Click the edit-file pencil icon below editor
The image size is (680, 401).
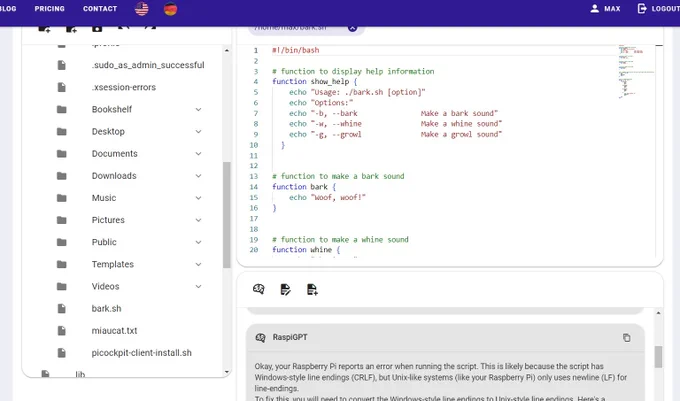point(285,289)
